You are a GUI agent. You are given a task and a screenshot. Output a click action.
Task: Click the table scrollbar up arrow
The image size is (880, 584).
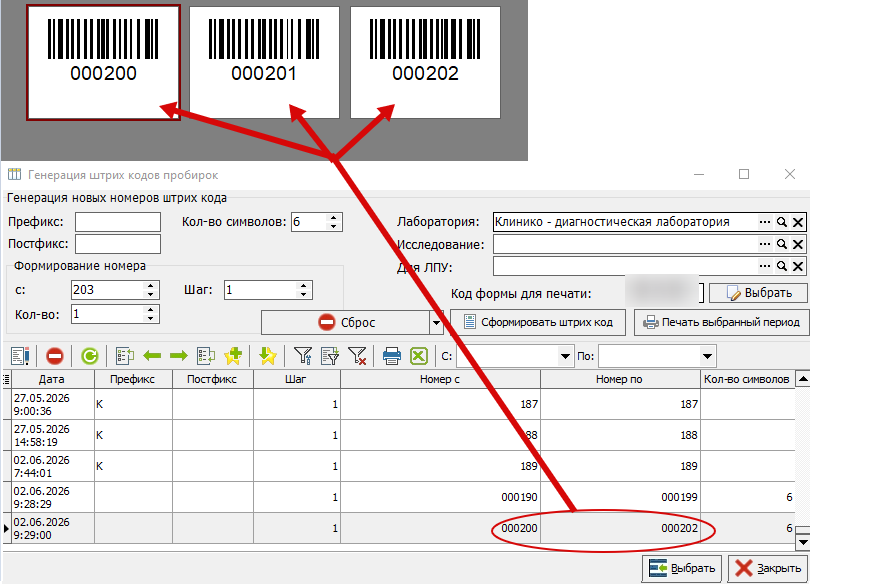803,380
